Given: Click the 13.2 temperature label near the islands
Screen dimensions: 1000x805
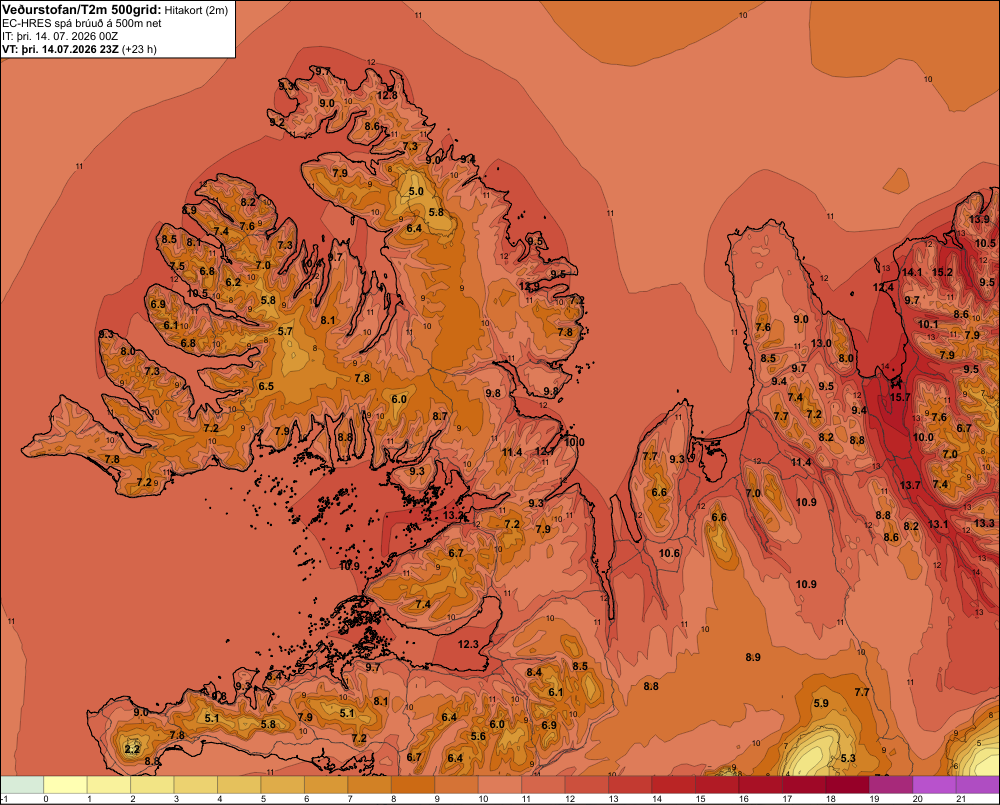Looking at the screenshot, I should coord(453,515).
